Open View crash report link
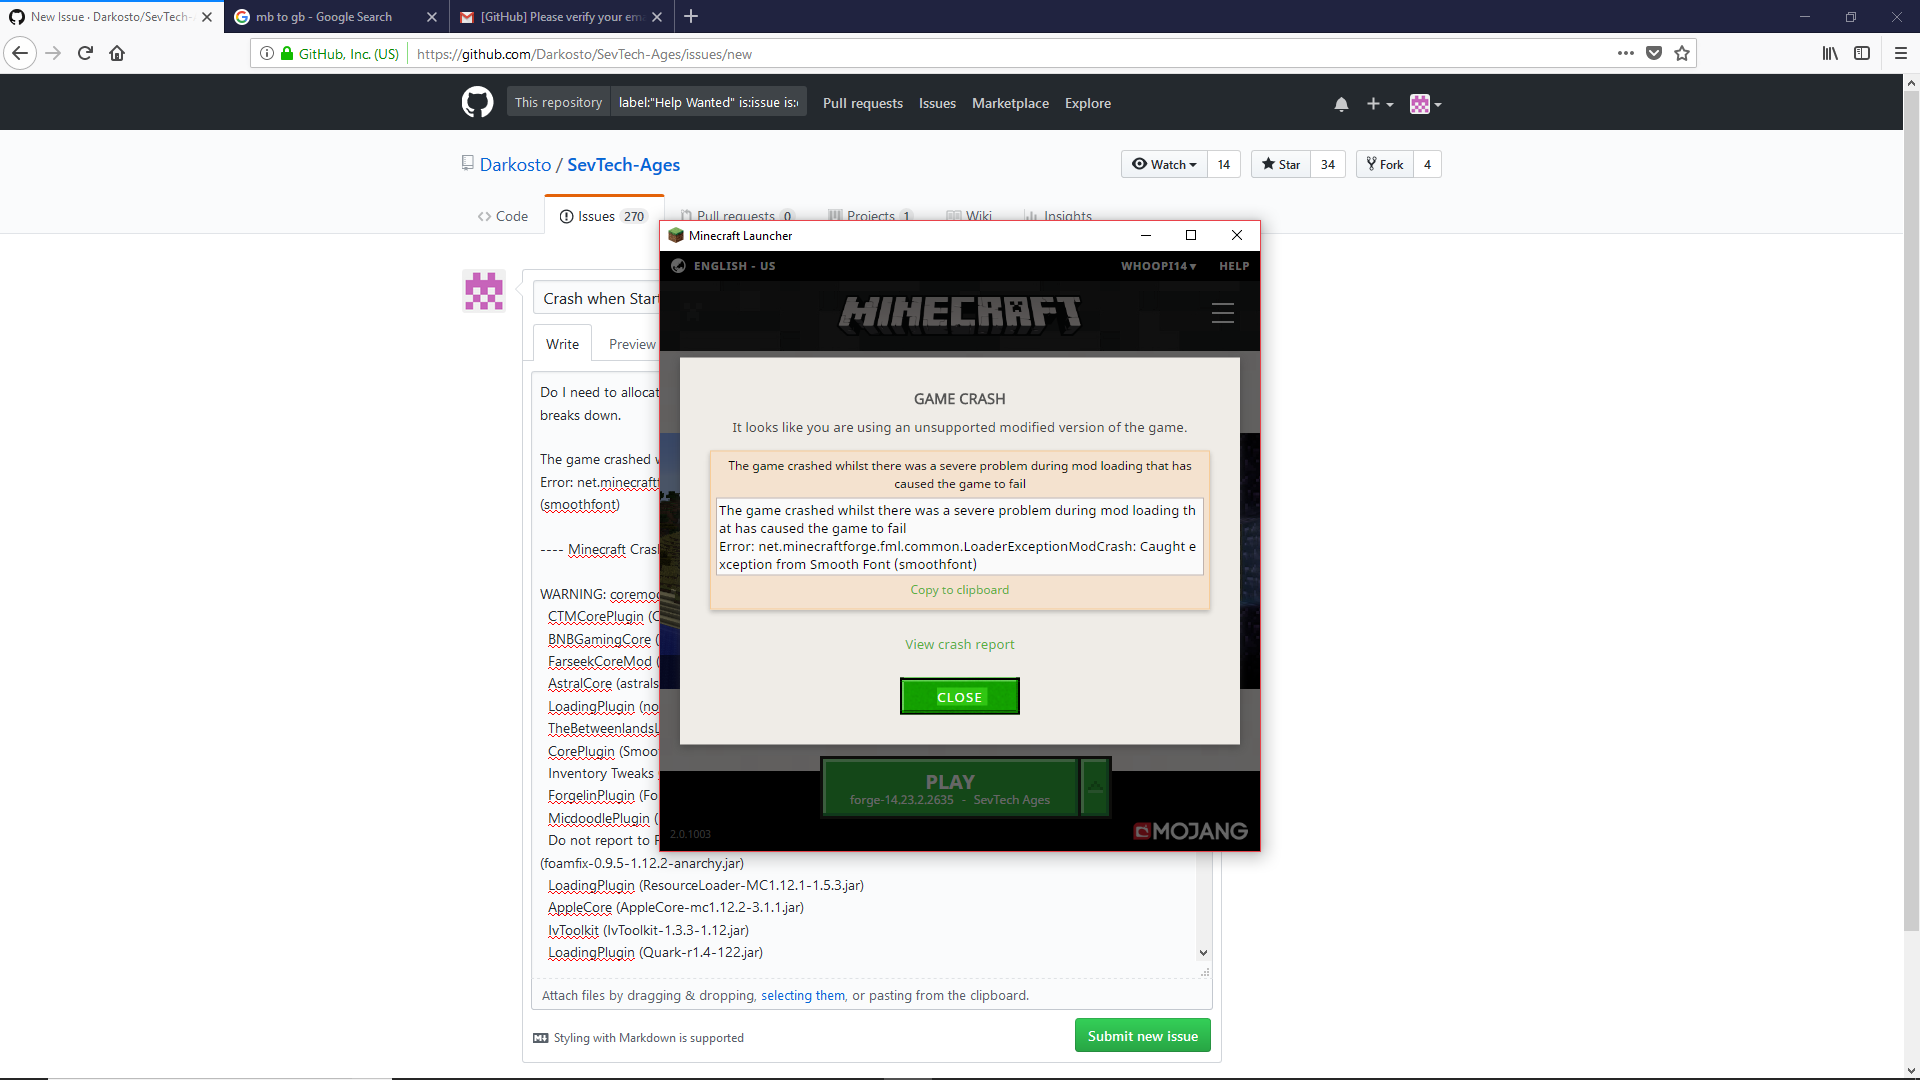Image resolution: width=1920 pixels, height=1080 pixels. click(959, 645)
